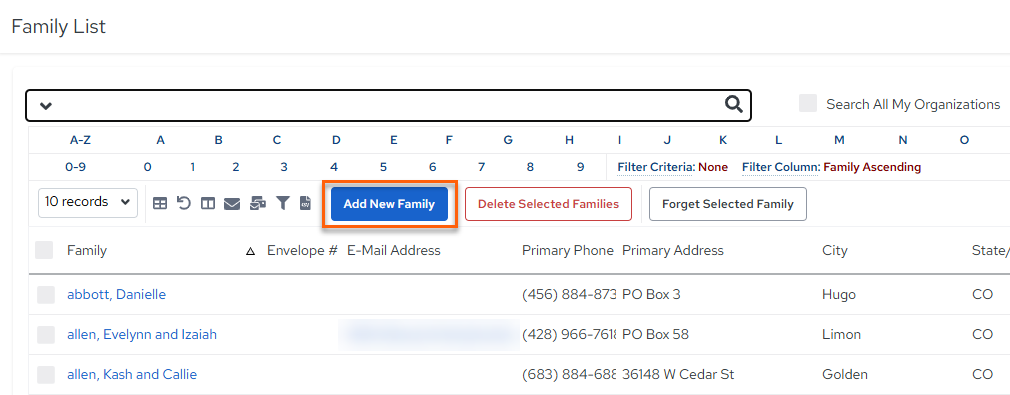The height and width of the screenshot is (395, 1010).
Task: Export list with CSV file icon
Action: (x=305, y=204)
